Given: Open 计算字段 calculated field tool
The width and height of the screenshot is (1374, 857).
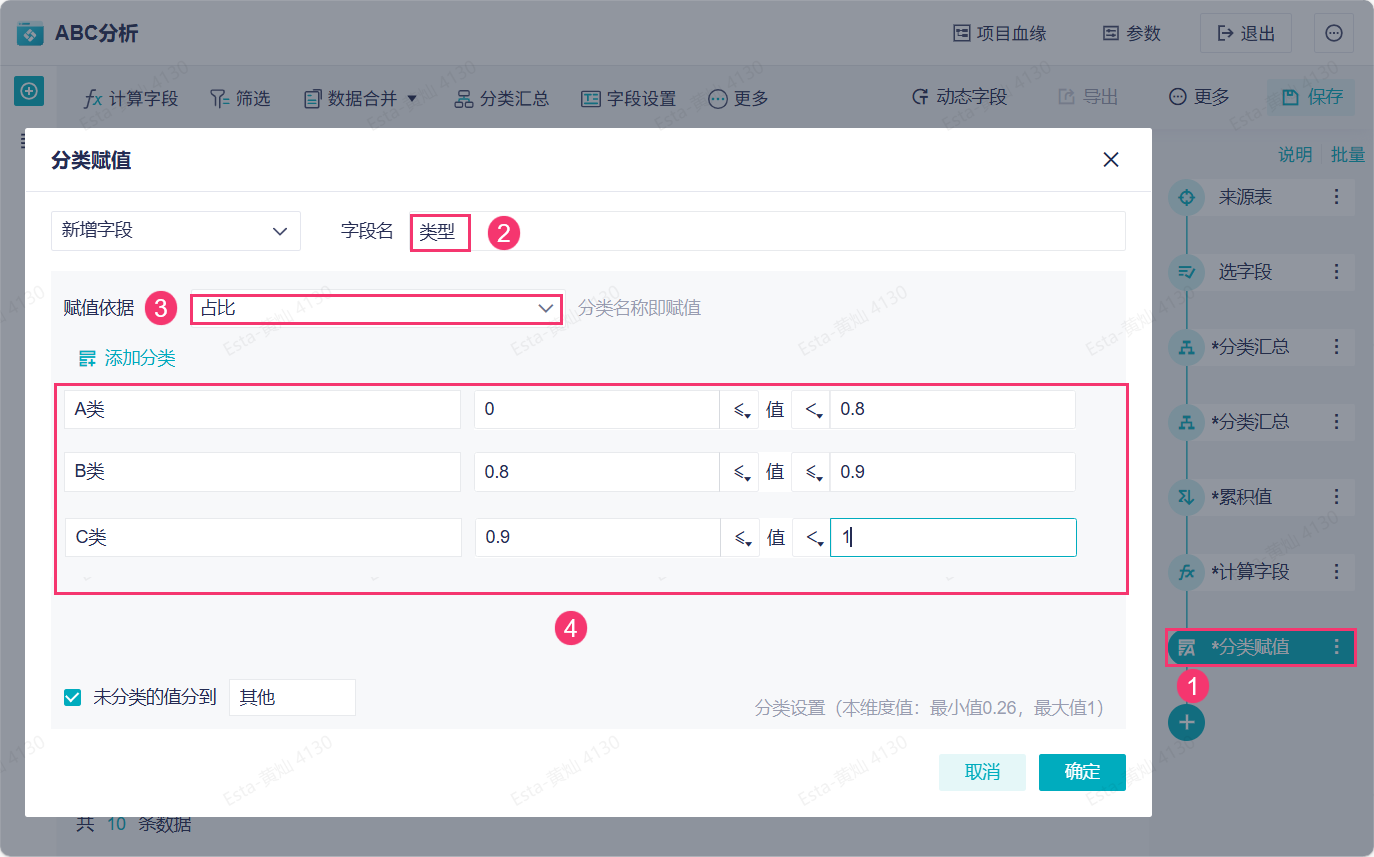Looking at the screenshot, I should click(x=131, y=98).
